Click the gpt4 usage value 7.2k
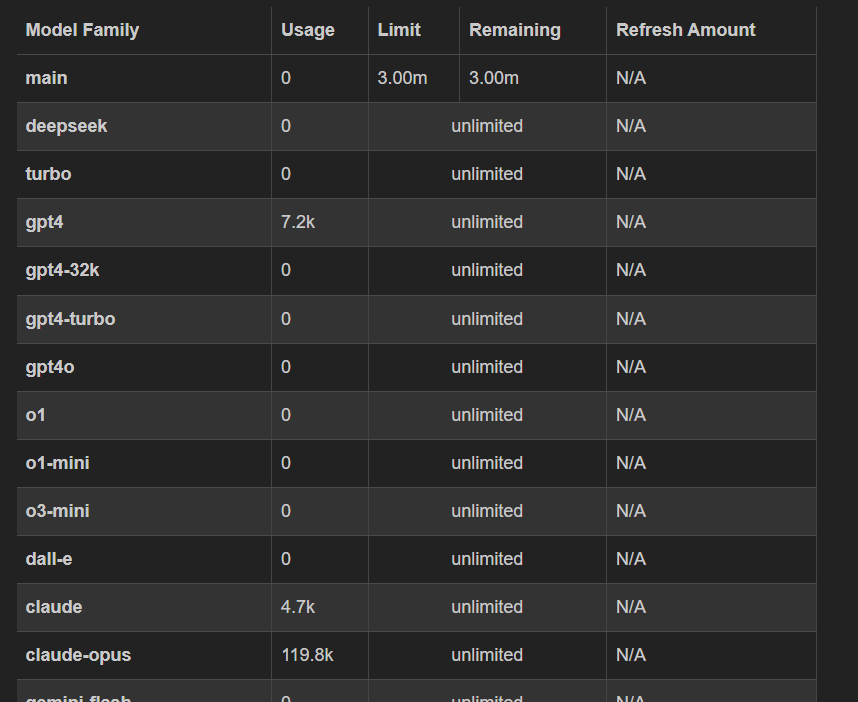Image resolution: width=858 pixels, height=702 pixels. pyautogui.click(x=298, y=222)
